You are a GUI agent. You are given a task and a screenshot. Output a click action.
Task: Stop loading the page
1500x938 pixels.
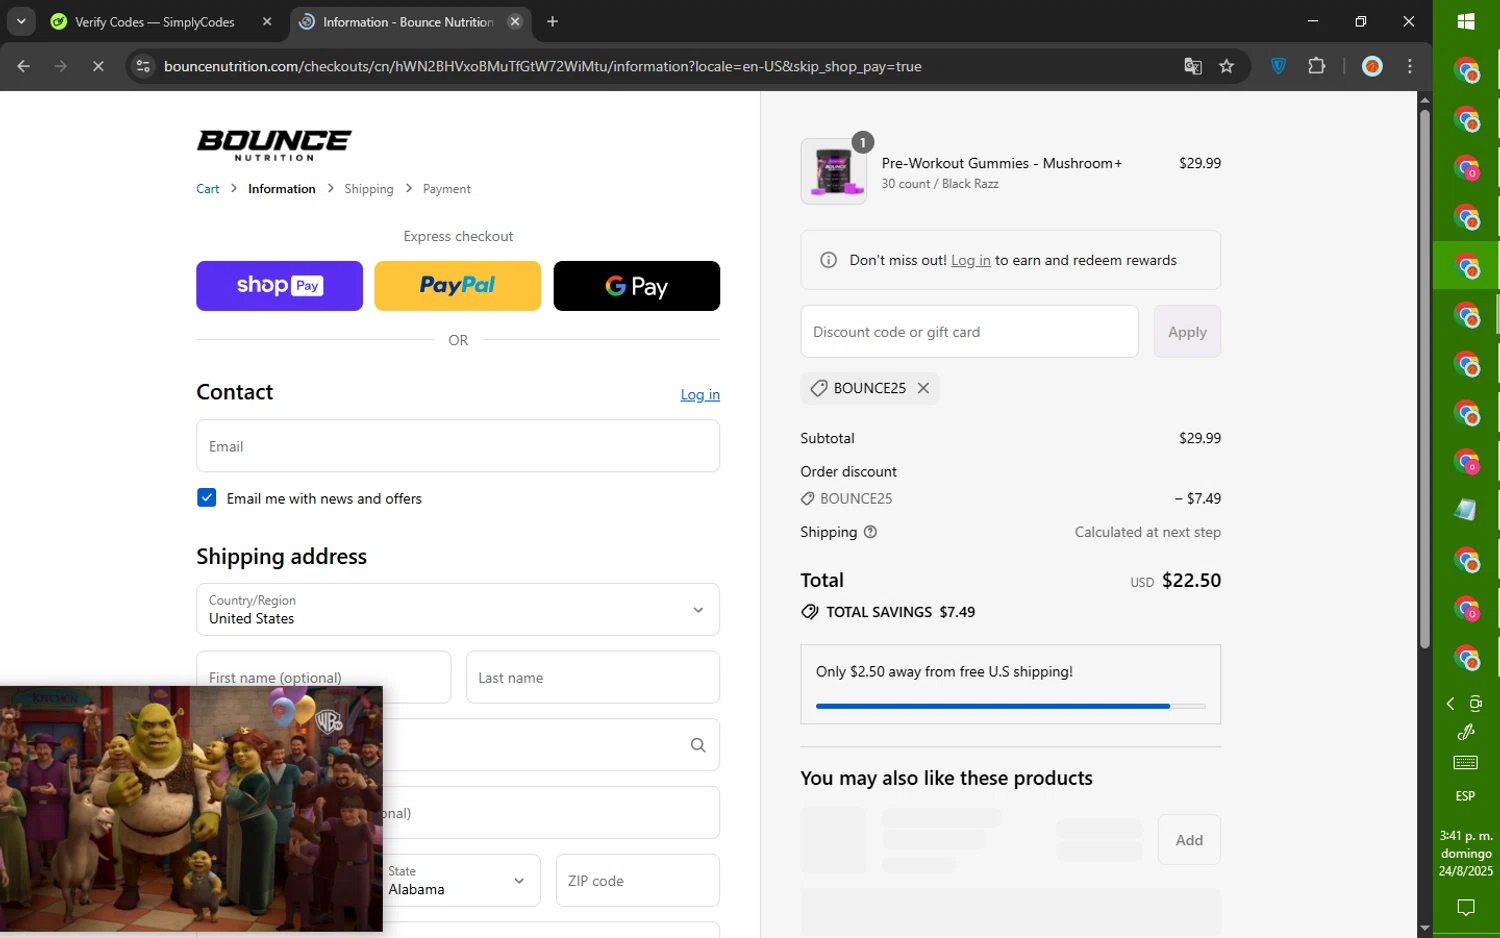pyautogui.click(x=98, y=66)
